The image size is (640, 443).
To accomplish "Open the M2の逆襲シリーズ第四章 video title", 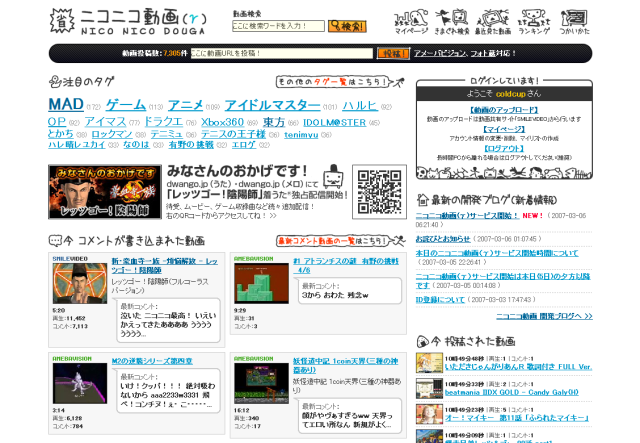I will [x=152, y=361].
